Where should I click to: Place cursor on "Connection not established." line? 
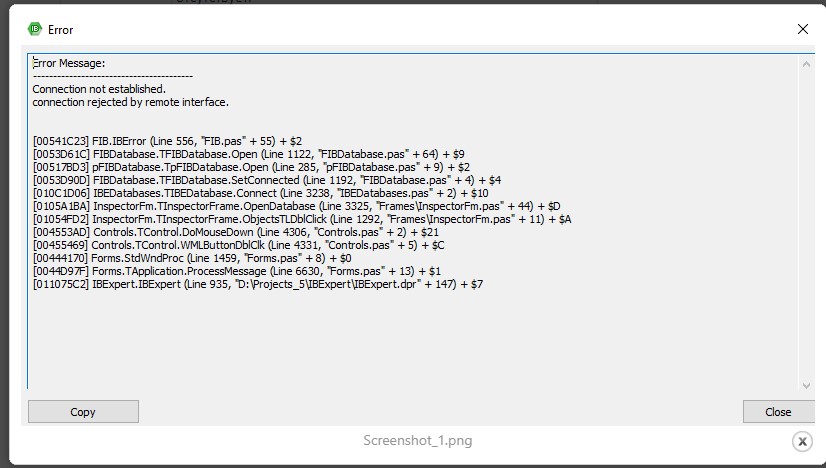click(x=99, y=89)
